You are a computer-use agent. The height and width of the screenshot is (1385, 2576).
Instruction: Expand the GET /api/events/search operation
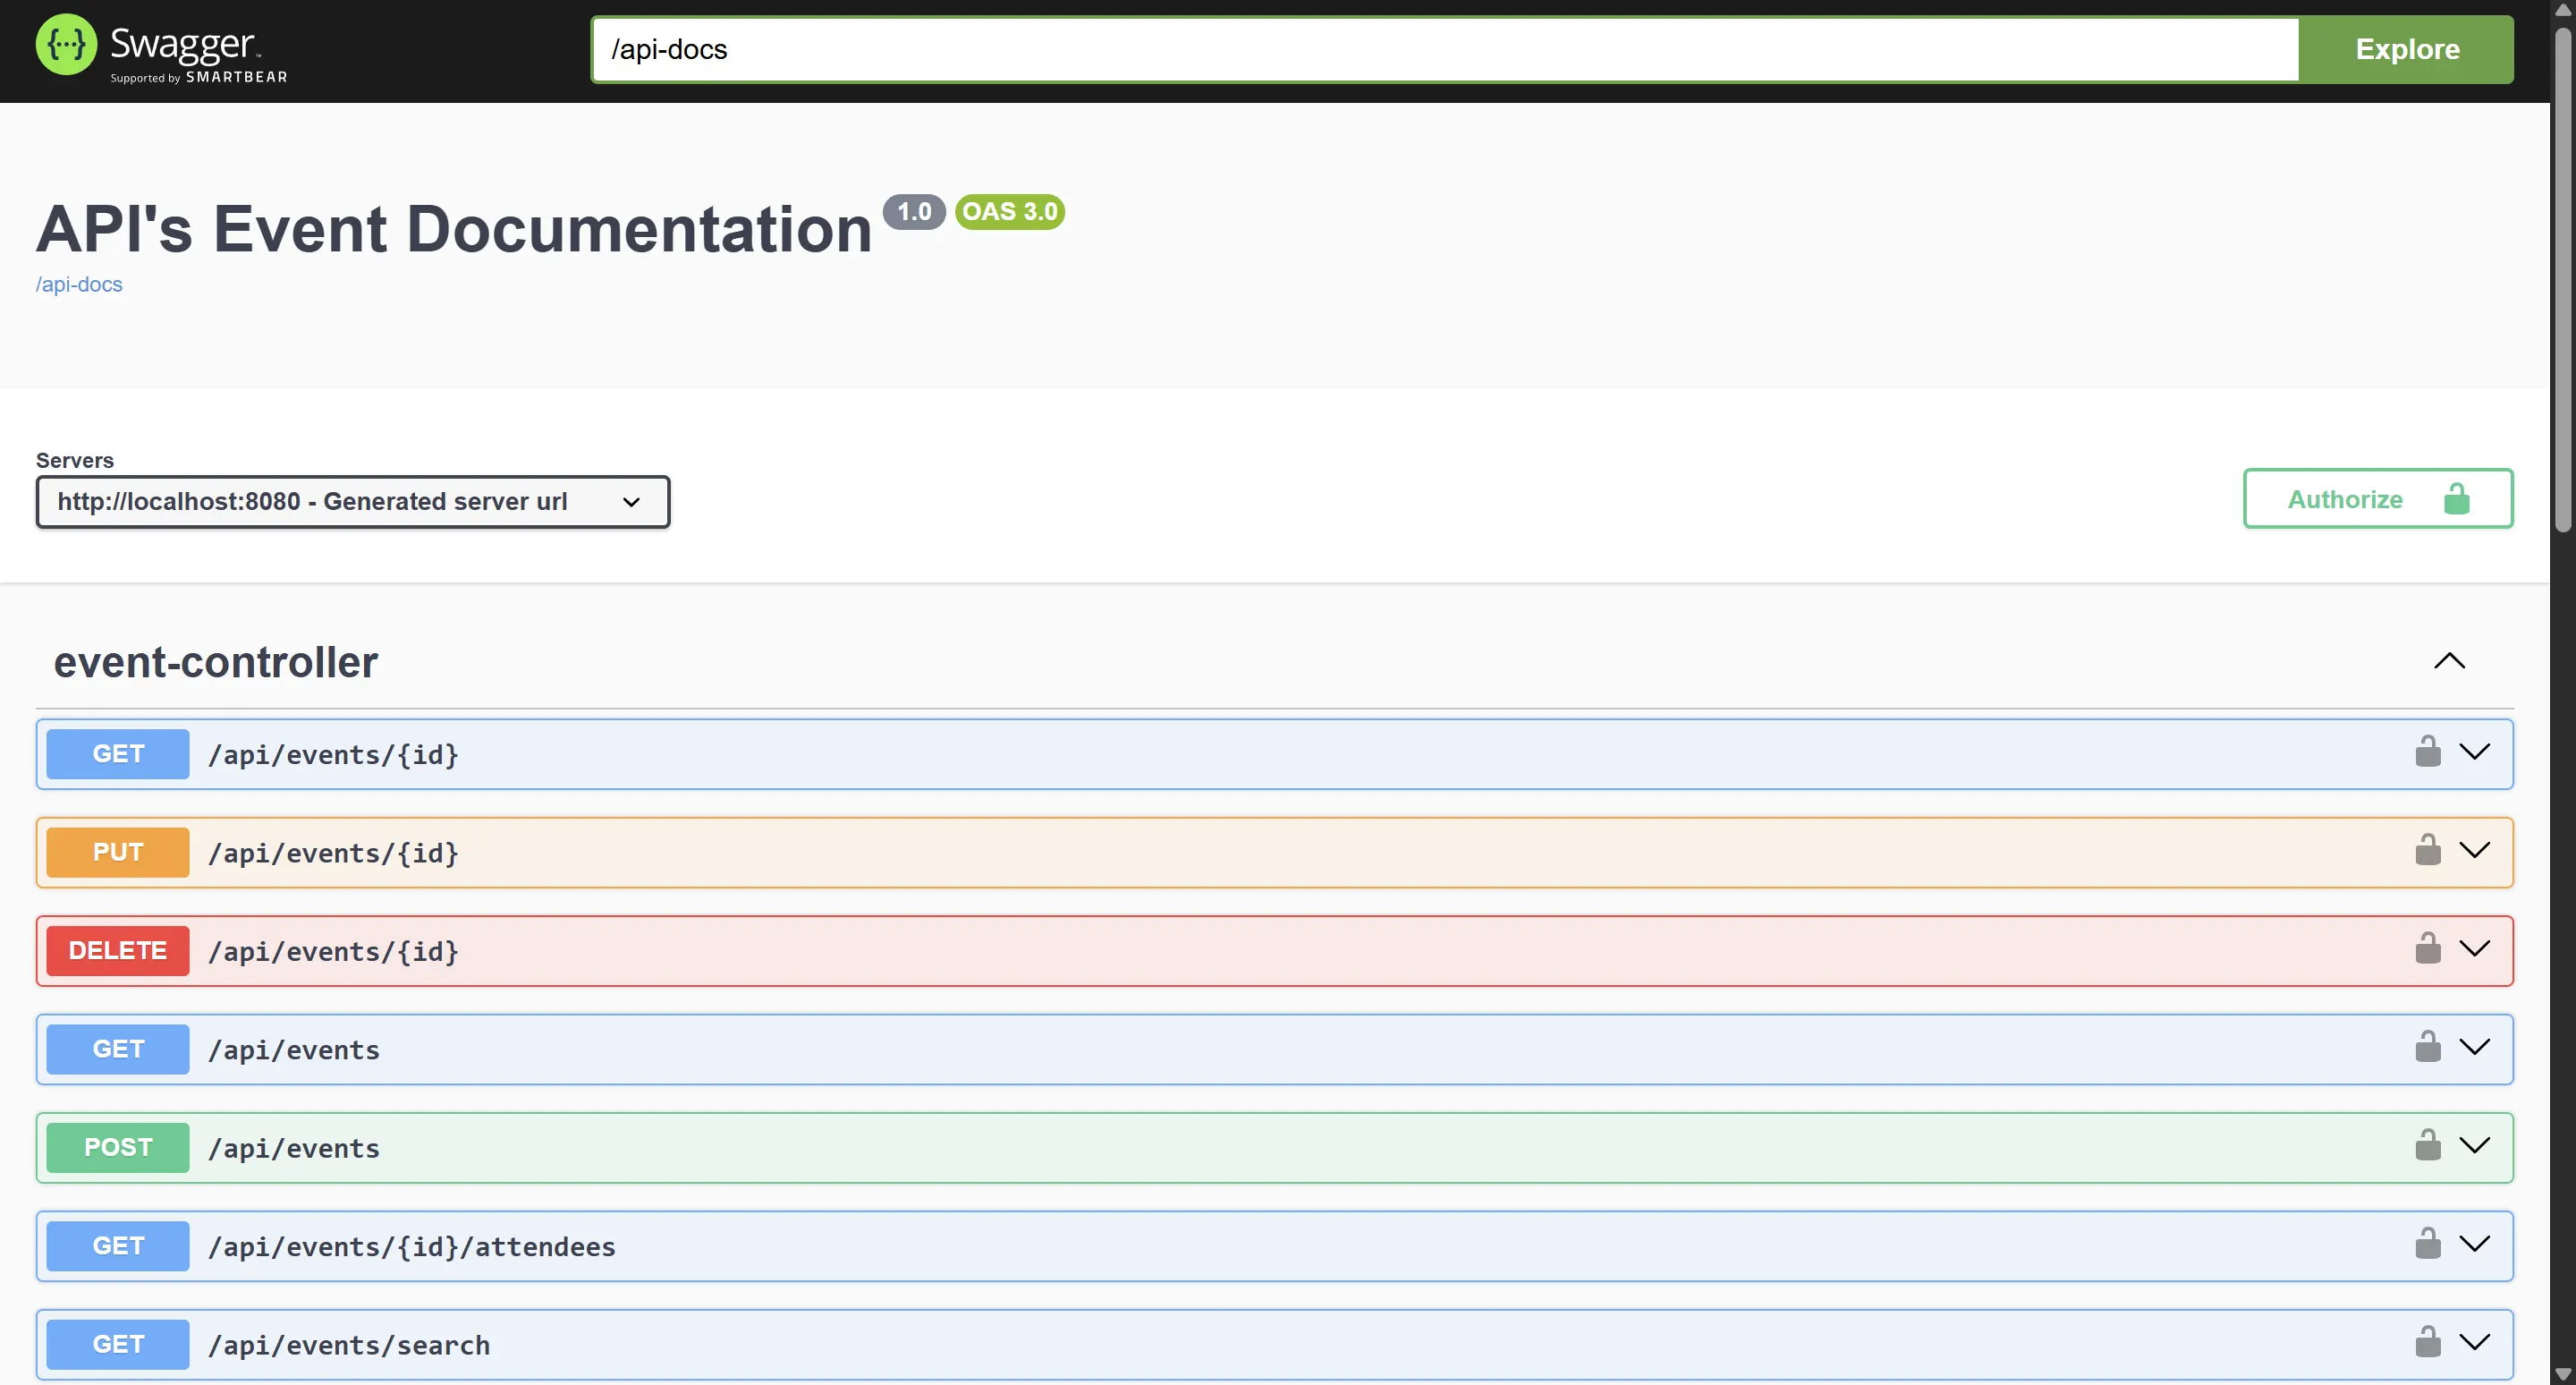[2476, 1343]
